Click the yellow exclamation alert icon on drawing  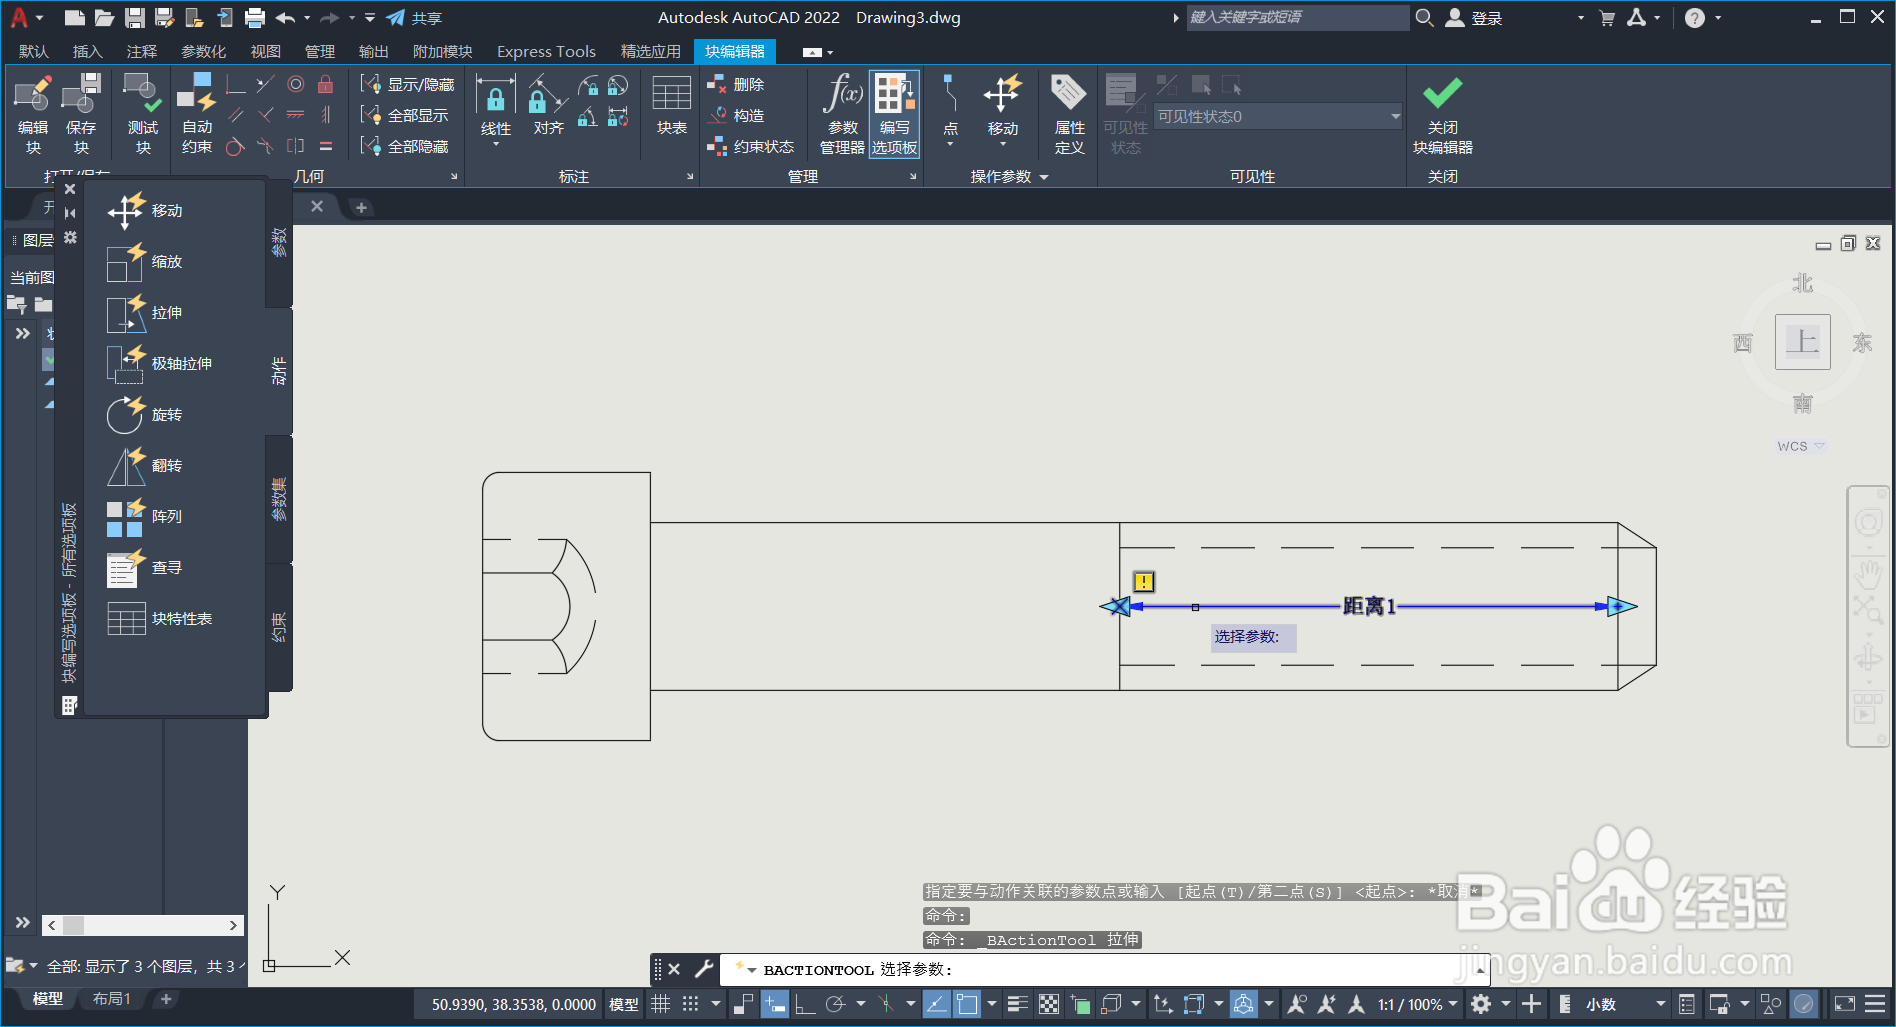click(1144, 581)
